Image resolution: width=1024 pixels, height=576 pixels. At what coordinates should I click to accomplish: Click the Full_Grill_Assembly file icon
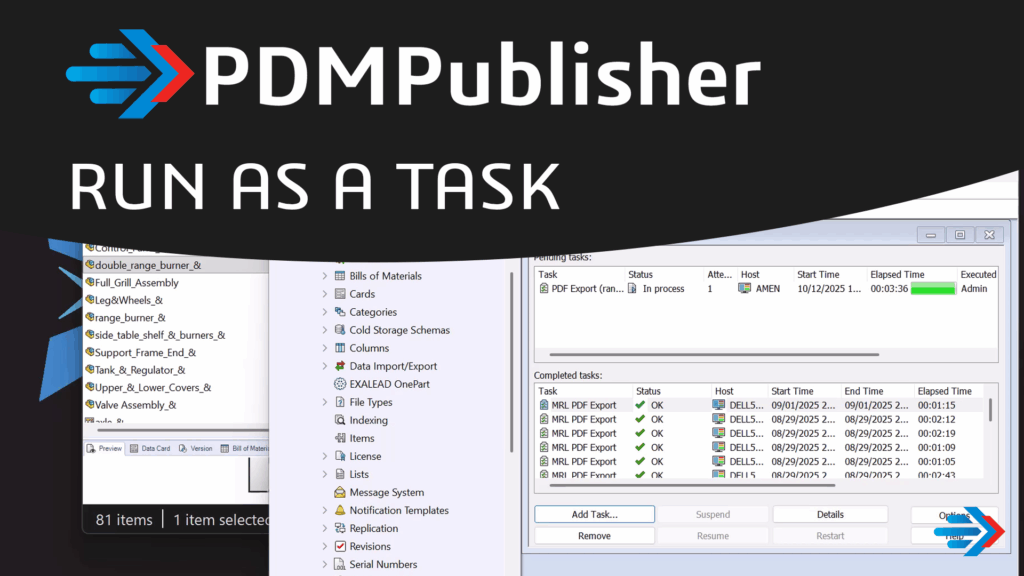pyautogui.click(x=90, y=282)
